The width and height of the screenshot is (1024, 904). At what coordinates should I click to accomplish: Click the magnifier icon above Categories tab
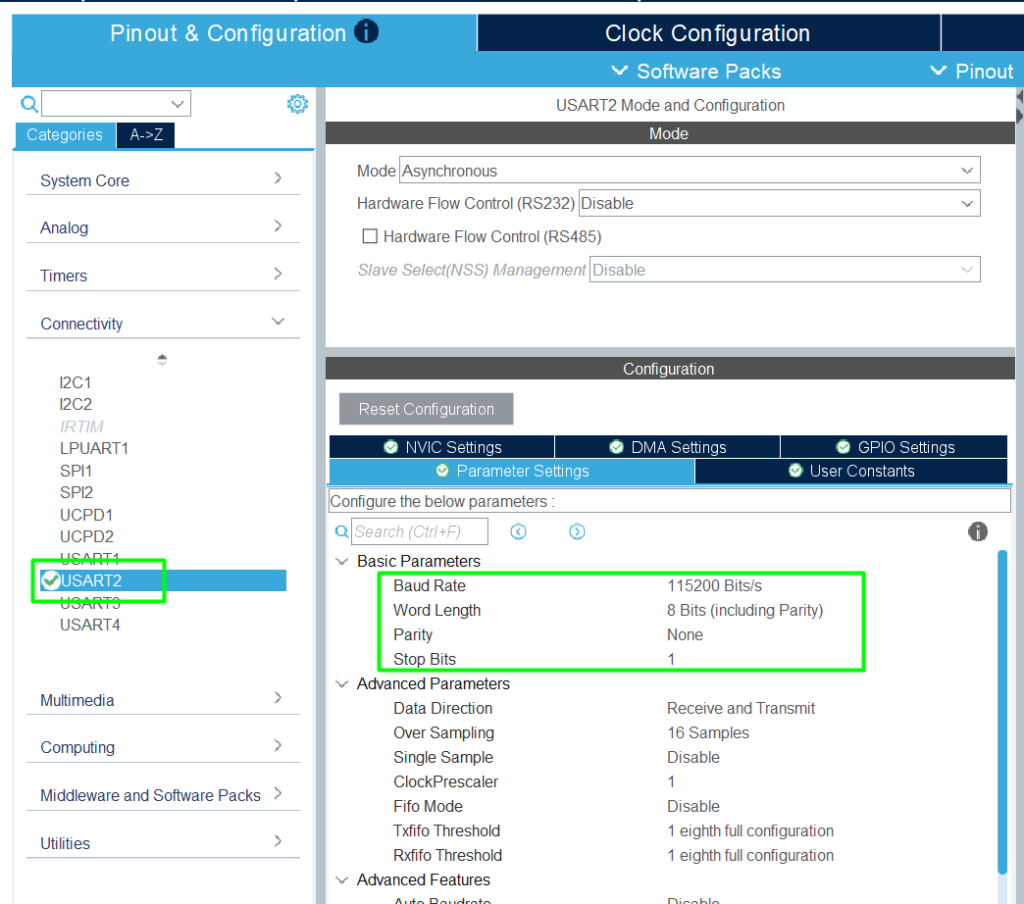coord(29,104)
